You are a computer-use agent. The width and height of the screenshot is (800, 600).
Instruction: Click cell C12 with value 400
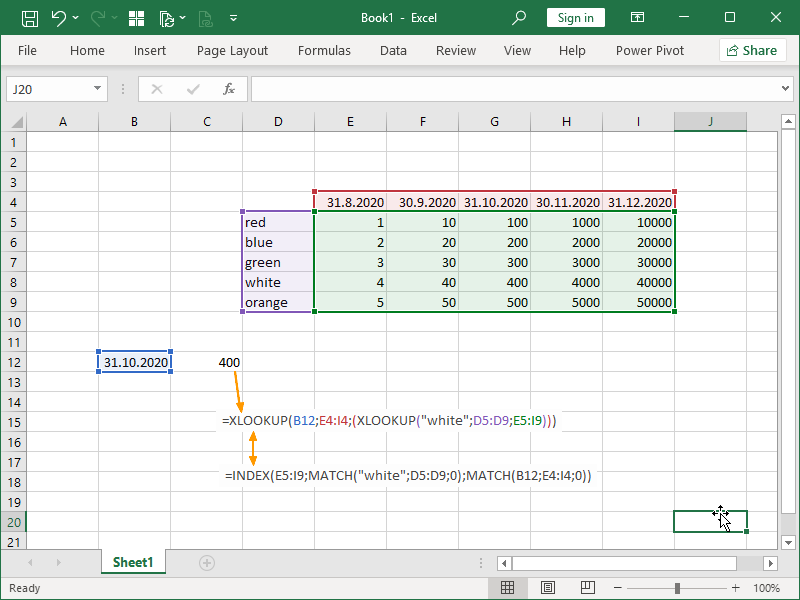[x=207, y=362]
